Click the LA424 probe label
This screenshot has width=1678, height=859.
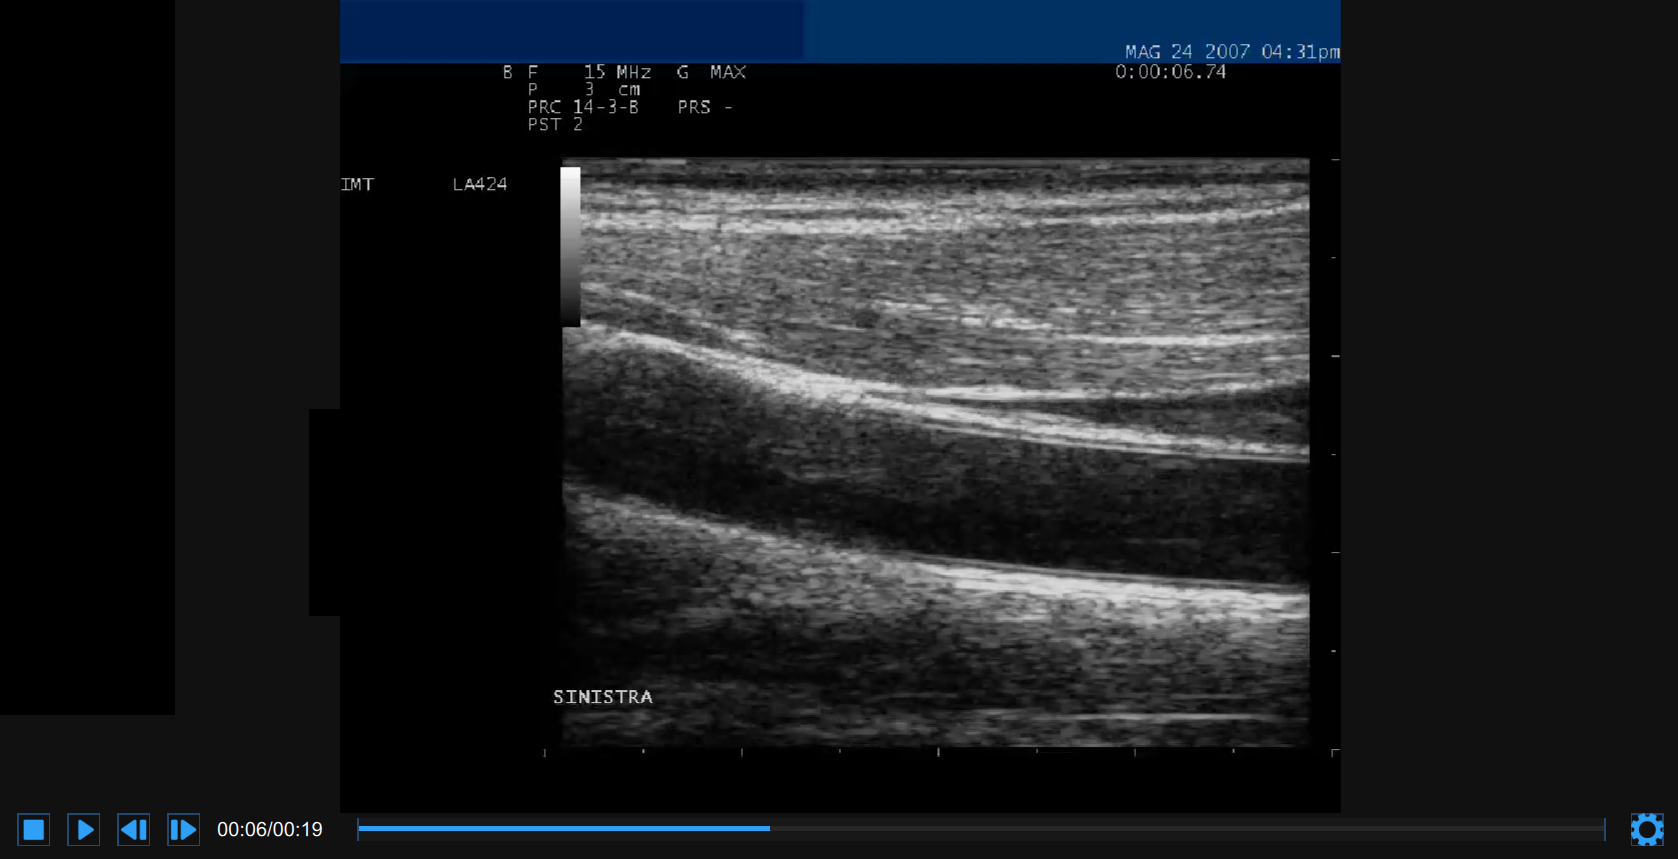pyautogui.click(x=480, y=184)
